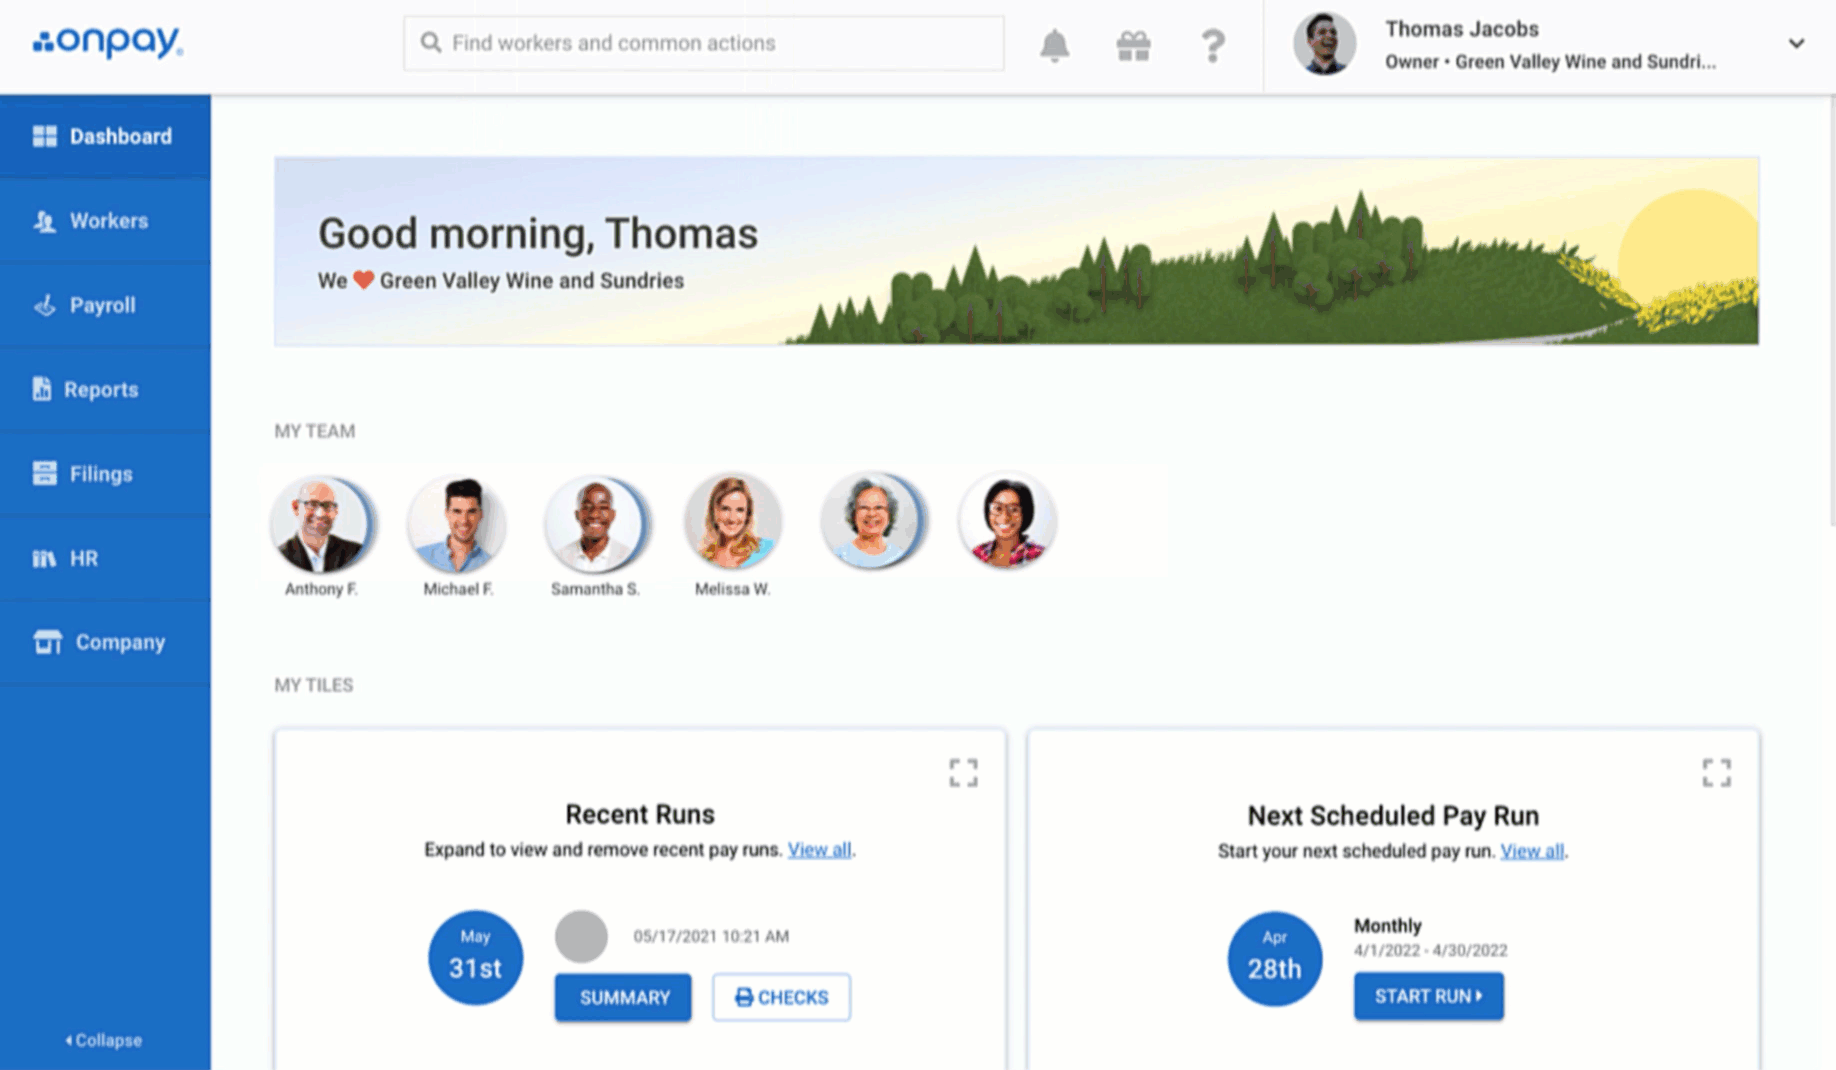Image resolution: width=1836 pixels, height=1070 pixels.
Task: Click the gray circle beside the run date
Action: pyautogui.click(x=581, y=936)
